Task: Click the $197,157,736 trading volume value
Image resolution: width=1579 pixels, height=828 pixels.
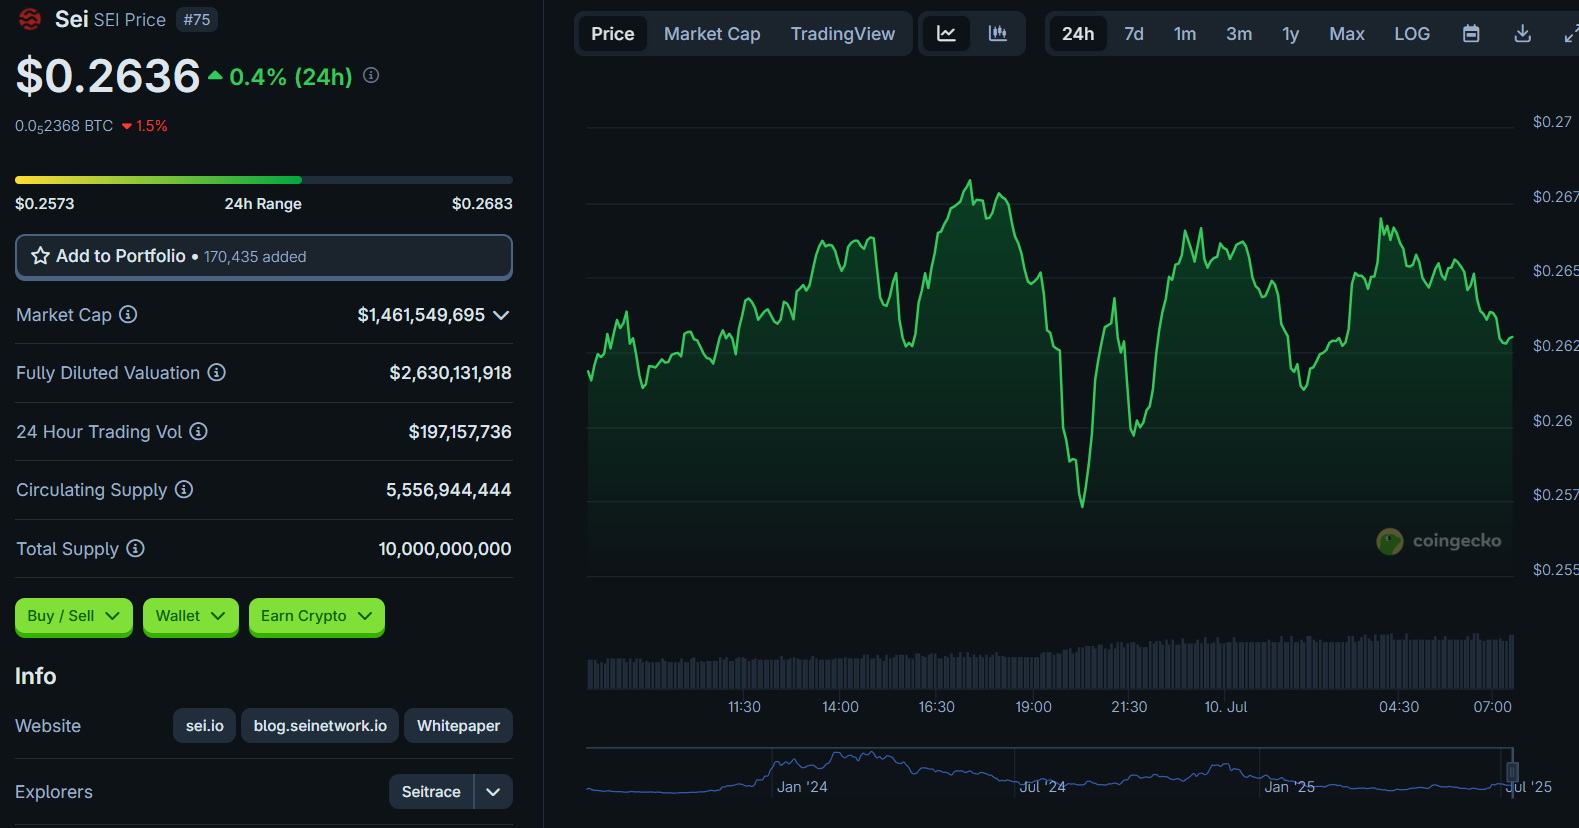Action: (x=460, y=432)
